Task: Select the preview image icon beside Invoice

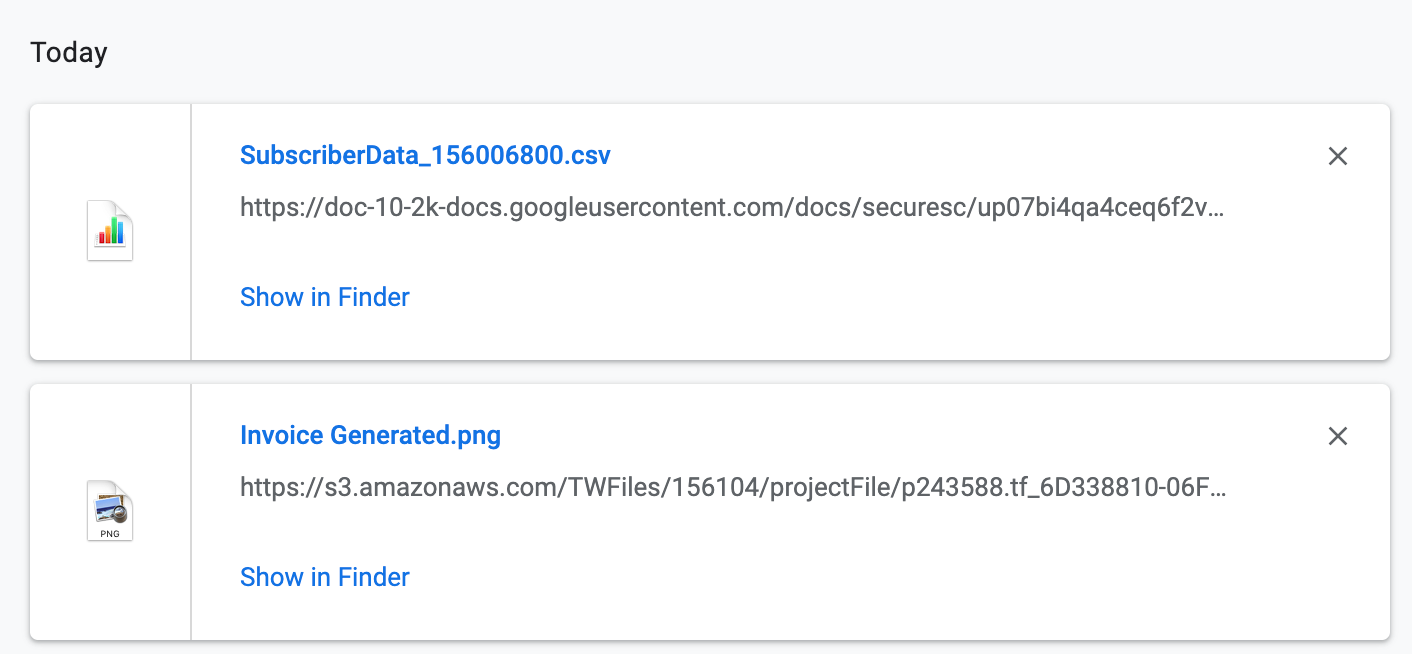Action: point(110,509)
